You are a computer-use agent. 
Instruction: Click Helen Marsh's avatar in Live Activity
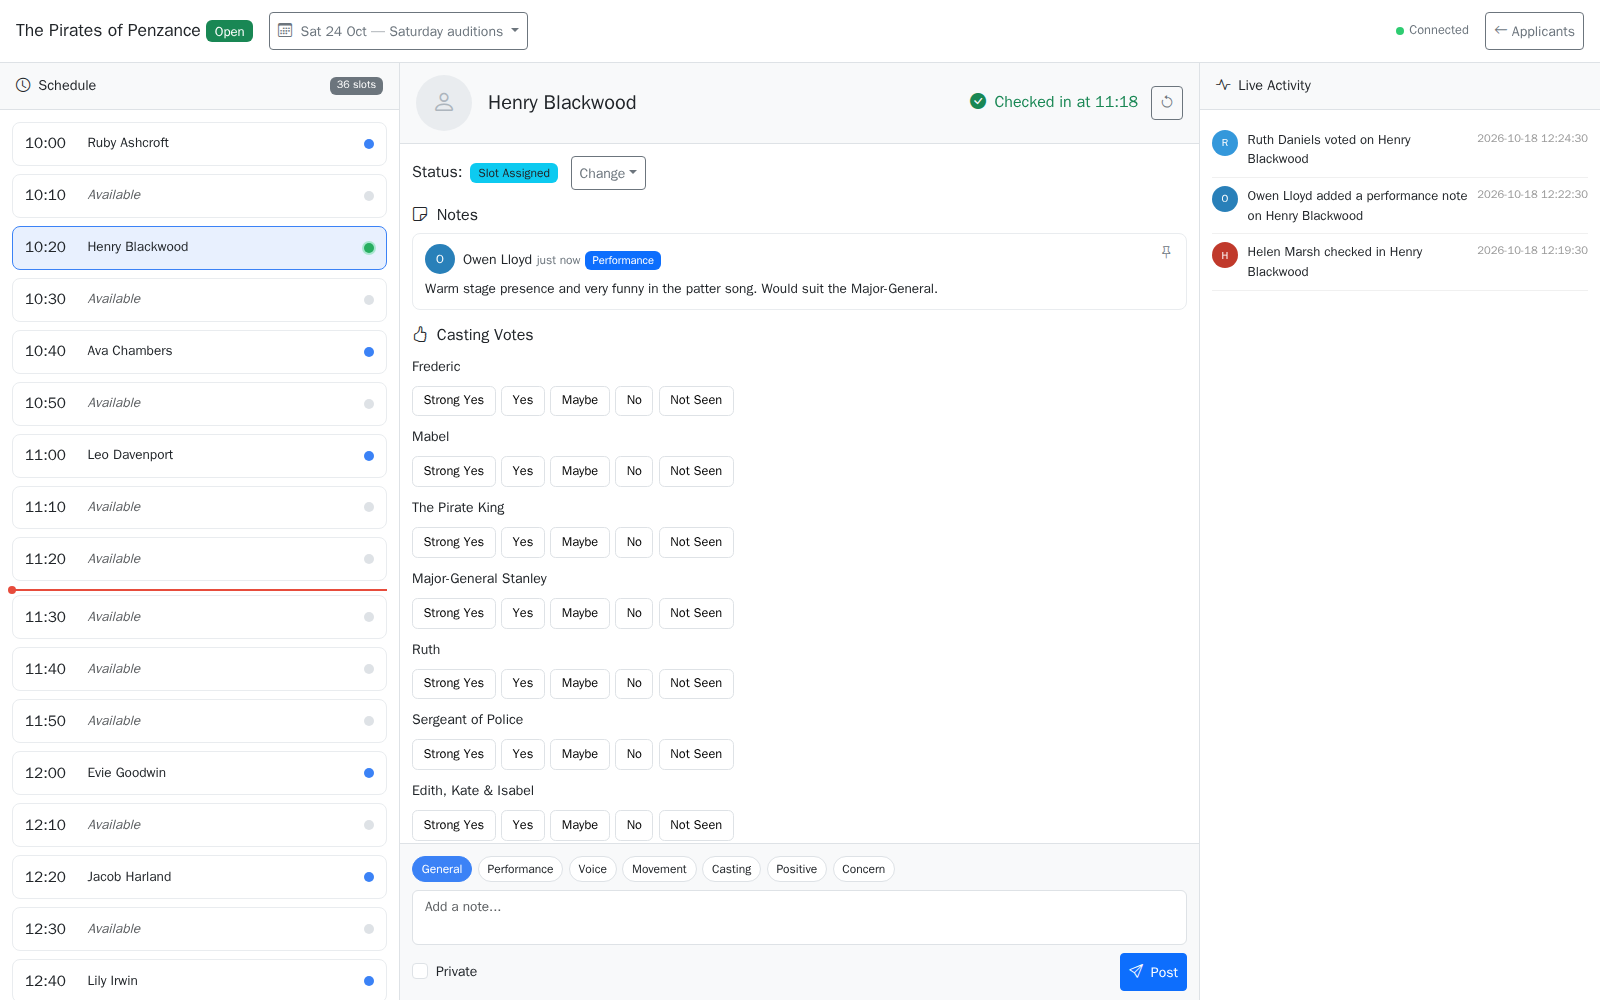coord(1225,255)
